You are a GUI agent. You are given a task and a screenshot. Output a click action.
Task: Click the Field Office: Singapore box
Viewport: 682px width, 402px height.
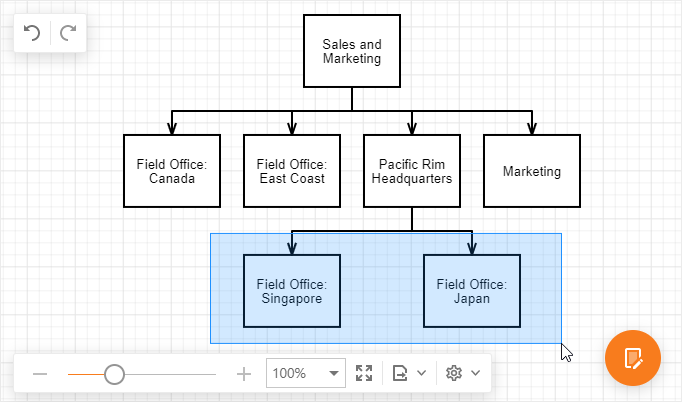[292, 291]
